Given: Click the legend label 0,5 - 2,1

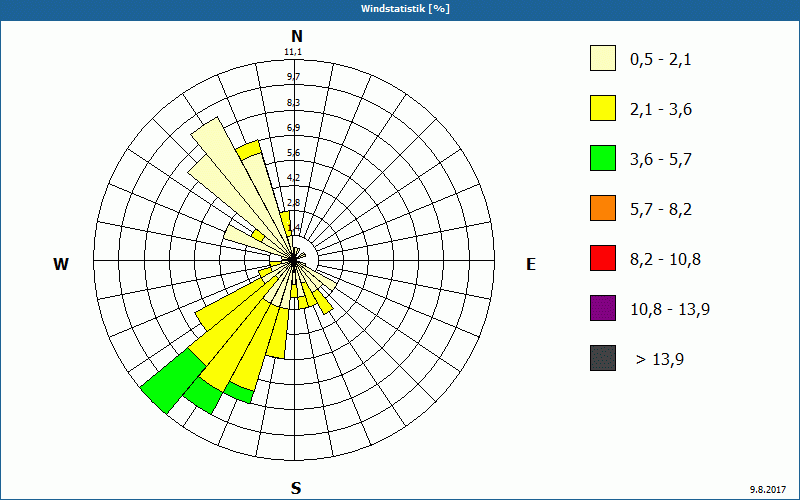Looking at the screenshot, I should click(x=661, y=60).
